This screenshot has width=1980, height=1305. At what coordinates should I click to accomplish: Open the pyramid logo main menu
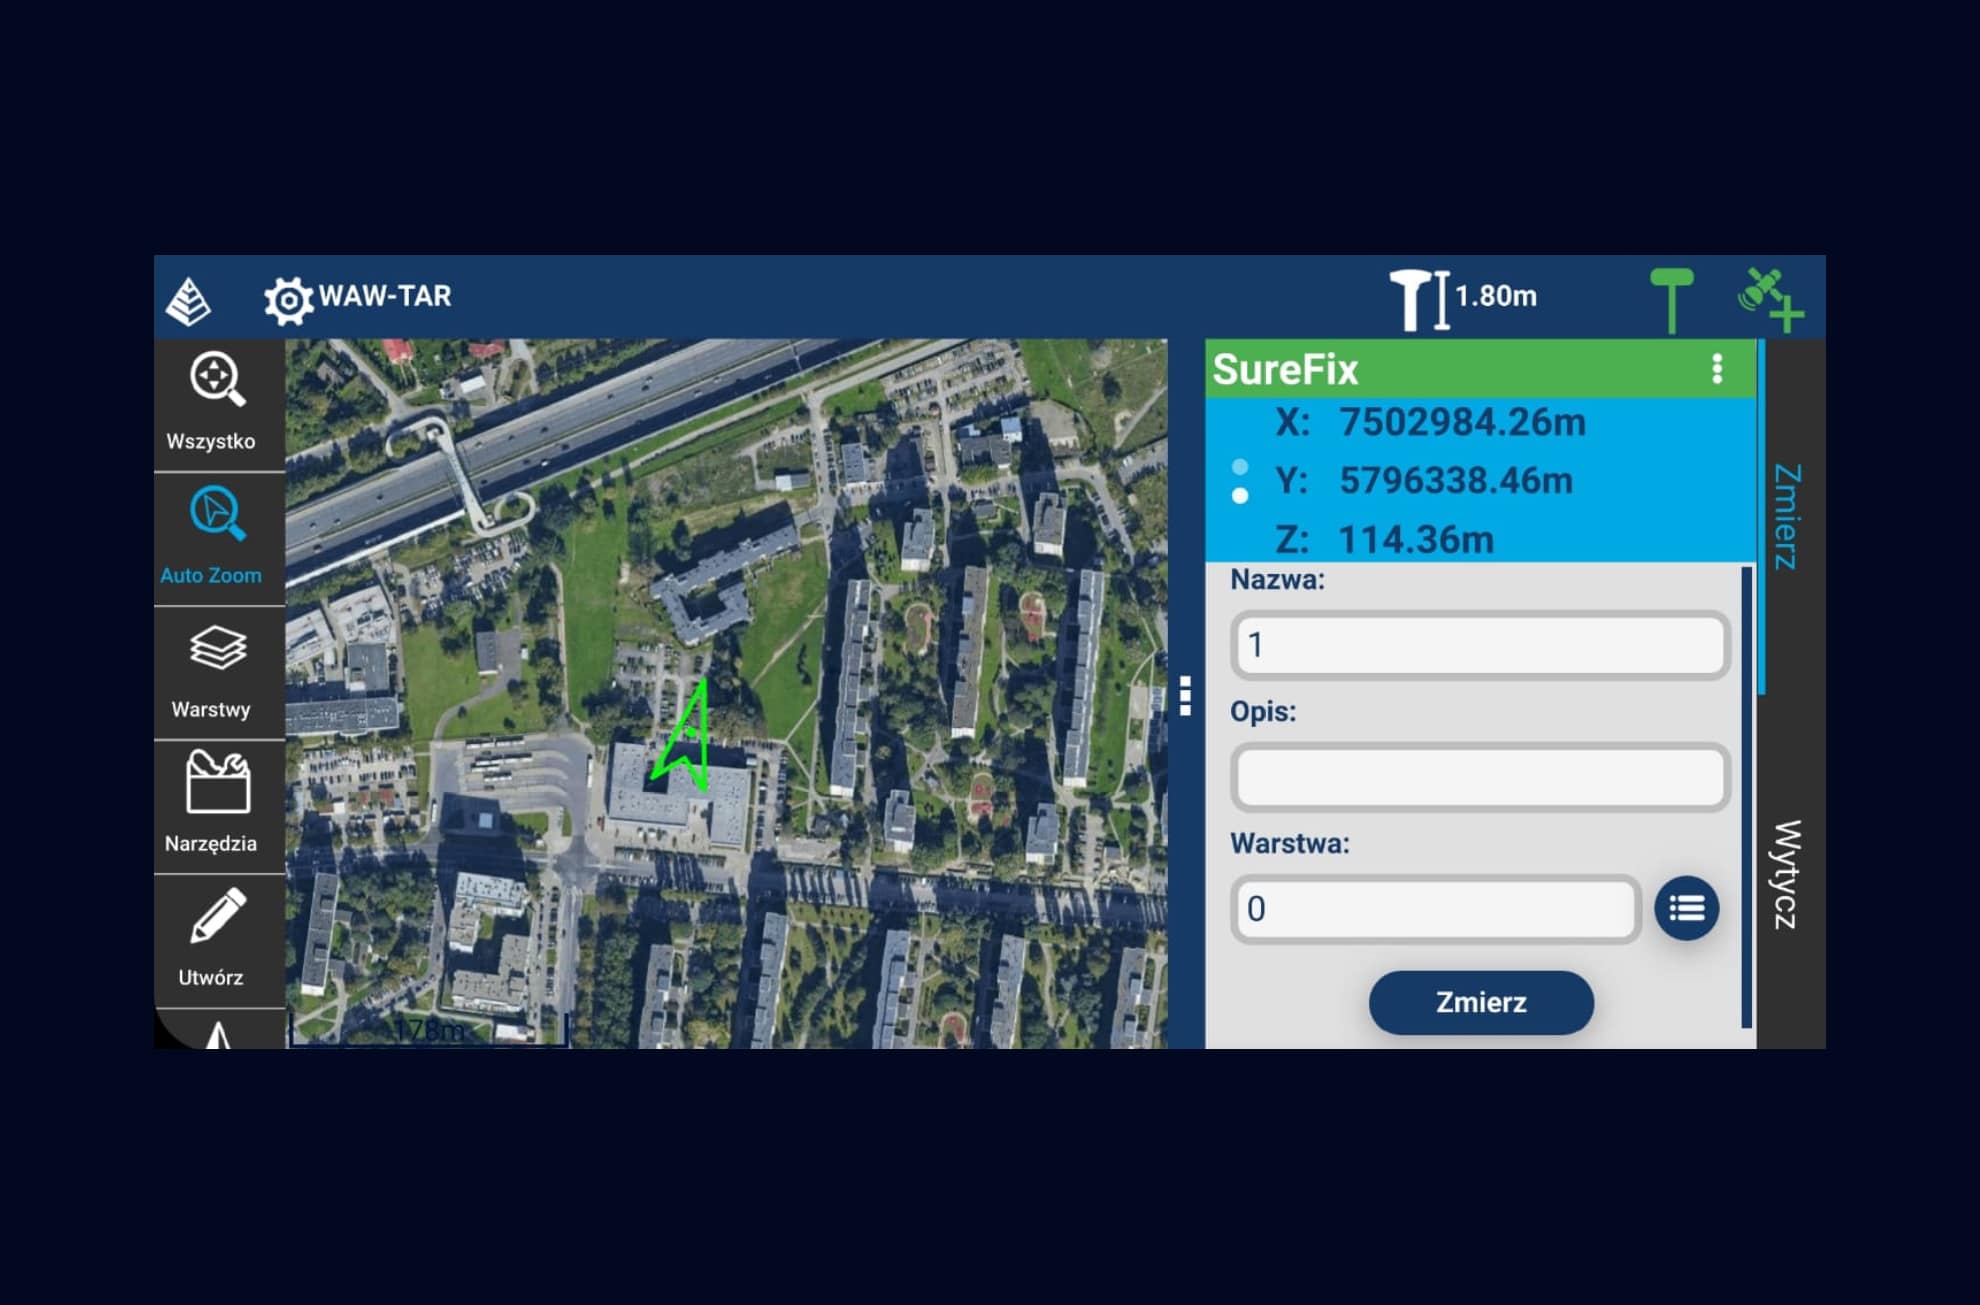188,299
